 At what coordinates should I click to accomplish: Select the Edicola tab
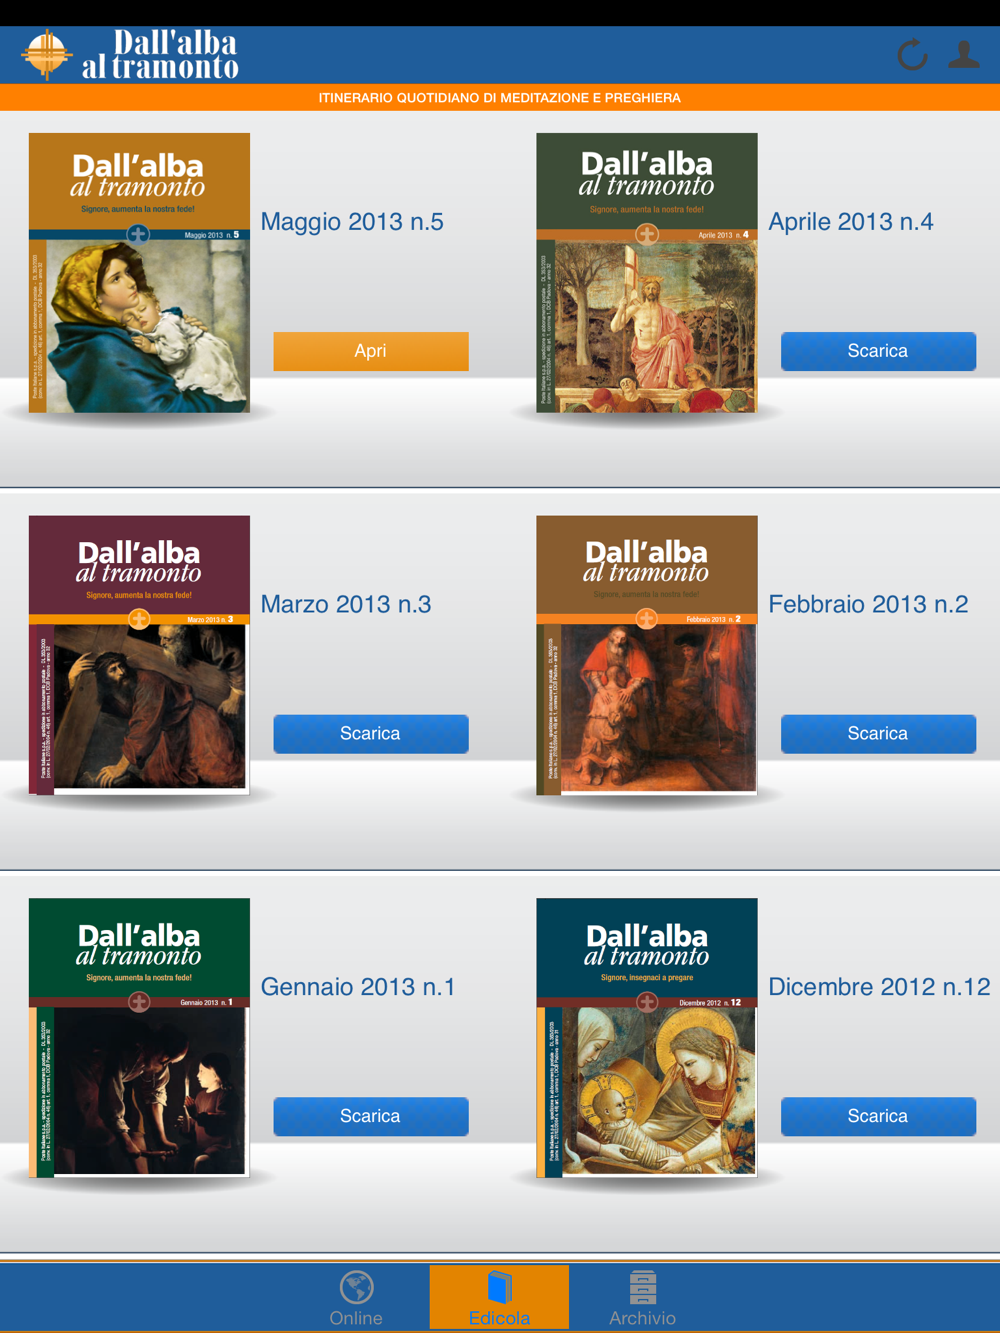tap(499, 1298)
